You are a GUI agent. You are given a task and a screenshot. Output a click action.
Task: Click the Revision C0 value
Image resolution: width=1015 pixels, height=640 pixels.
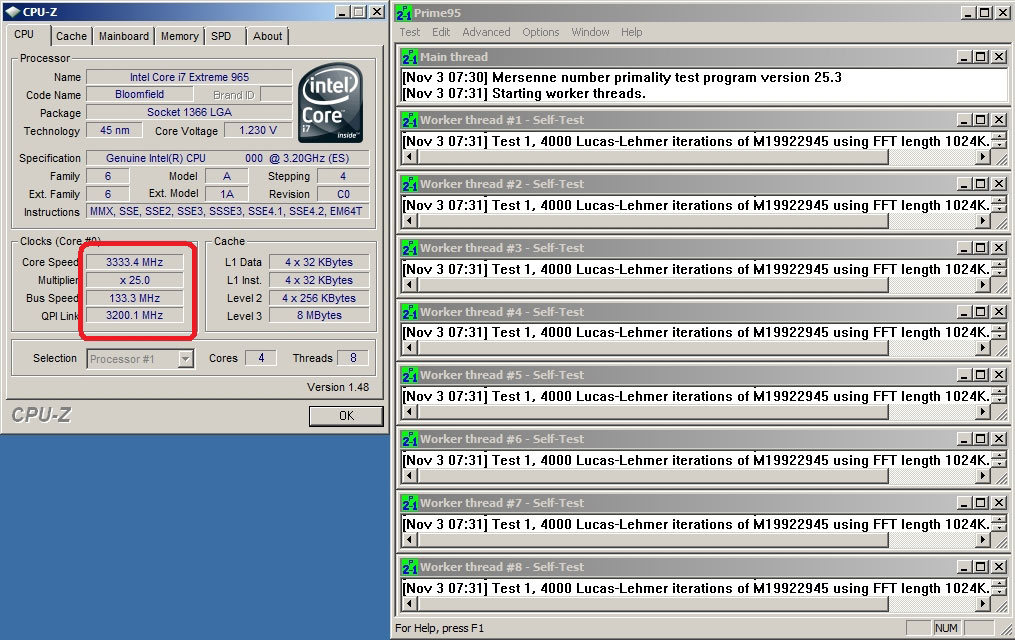[x=343, y=194]
